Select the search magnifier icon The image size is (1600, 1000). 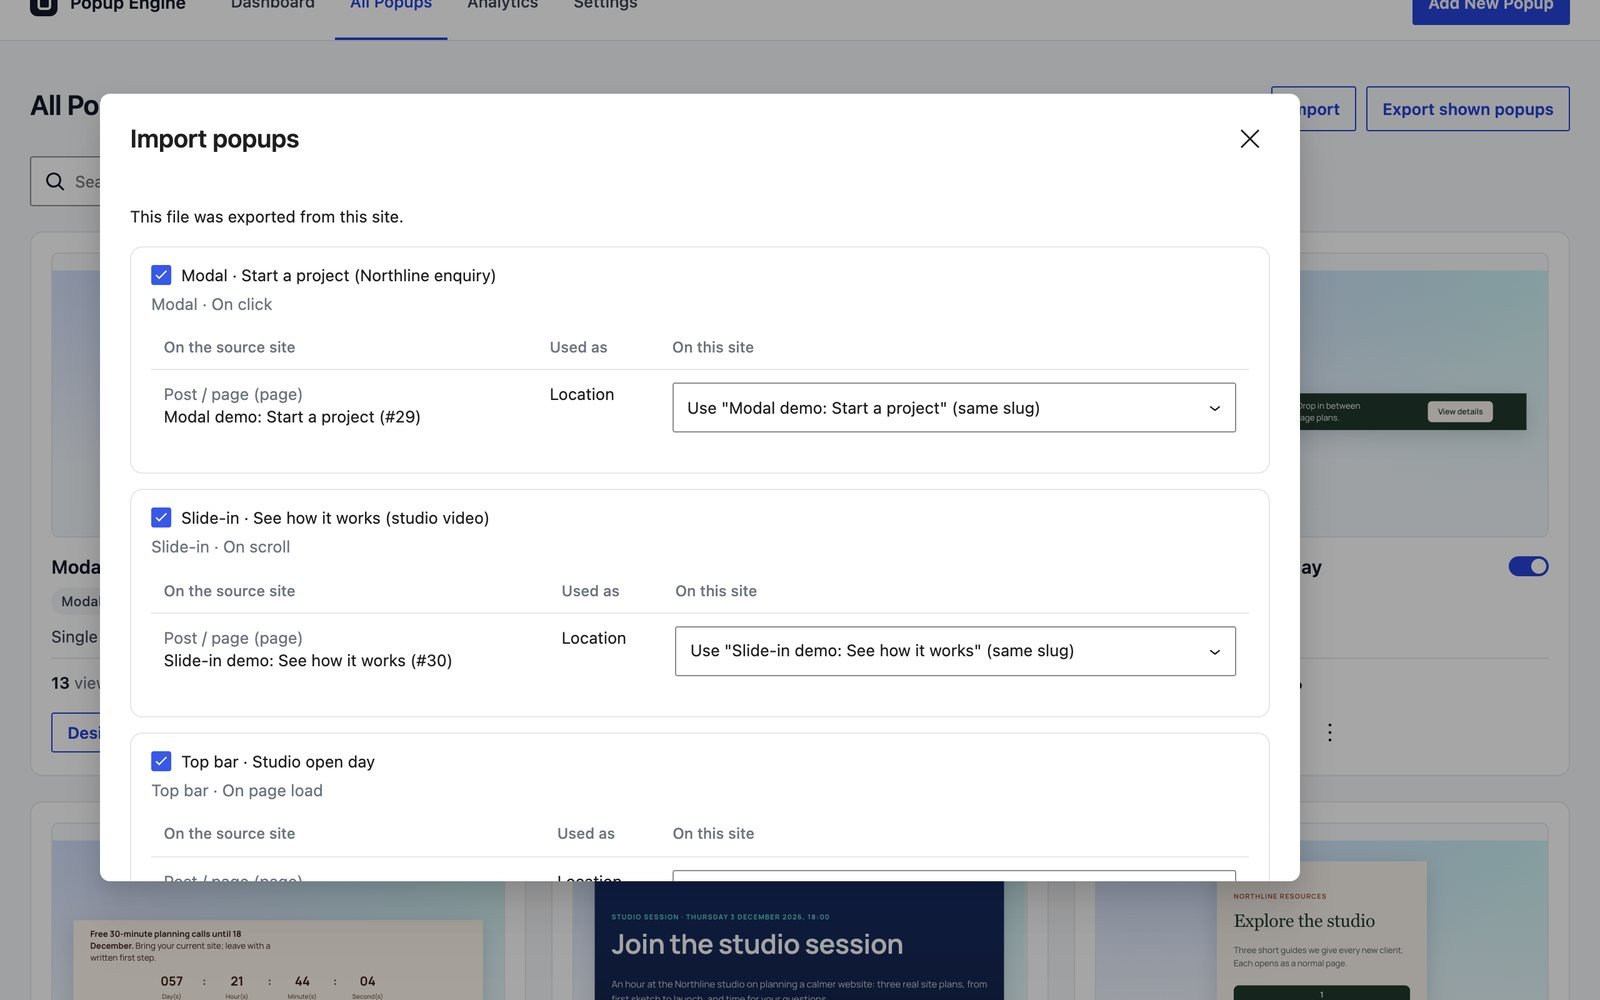[55, 182]
